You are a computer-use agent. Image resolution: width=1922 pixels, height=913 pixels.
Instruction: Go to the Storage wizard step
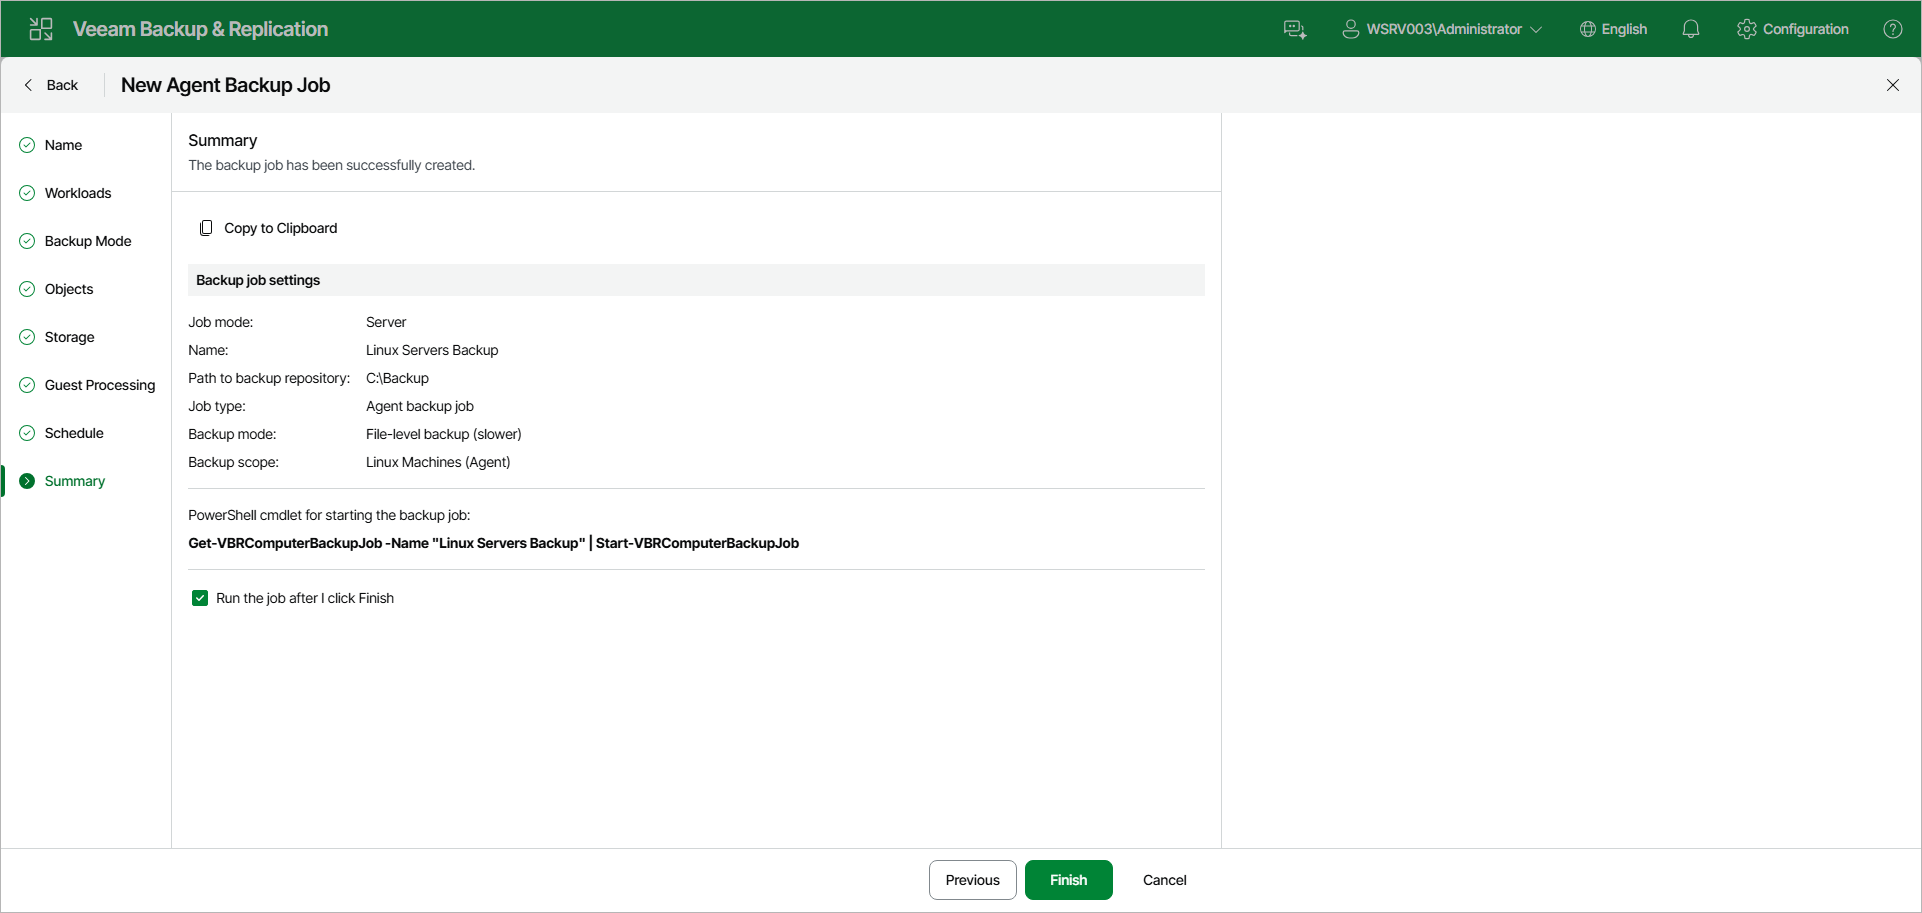(x=69, y=337)
